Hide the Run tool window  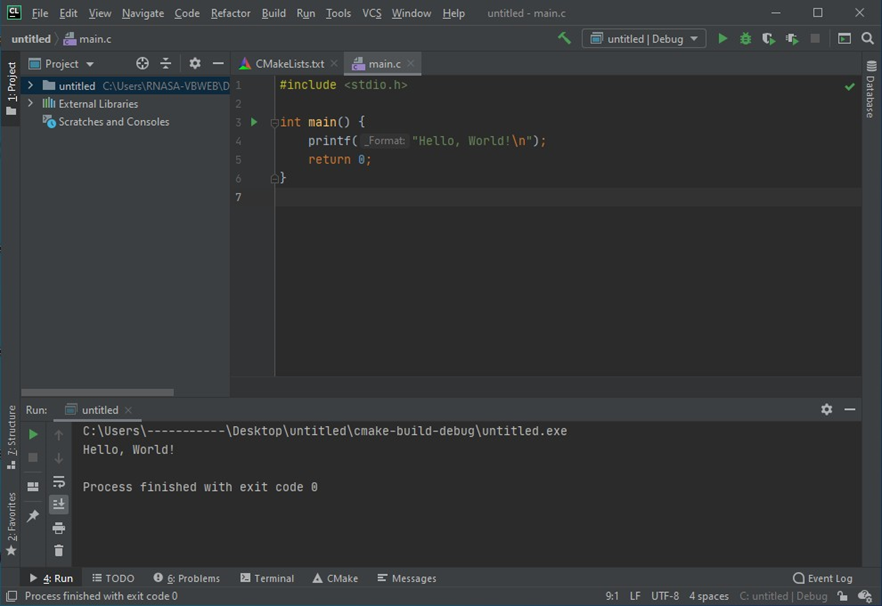850,409
